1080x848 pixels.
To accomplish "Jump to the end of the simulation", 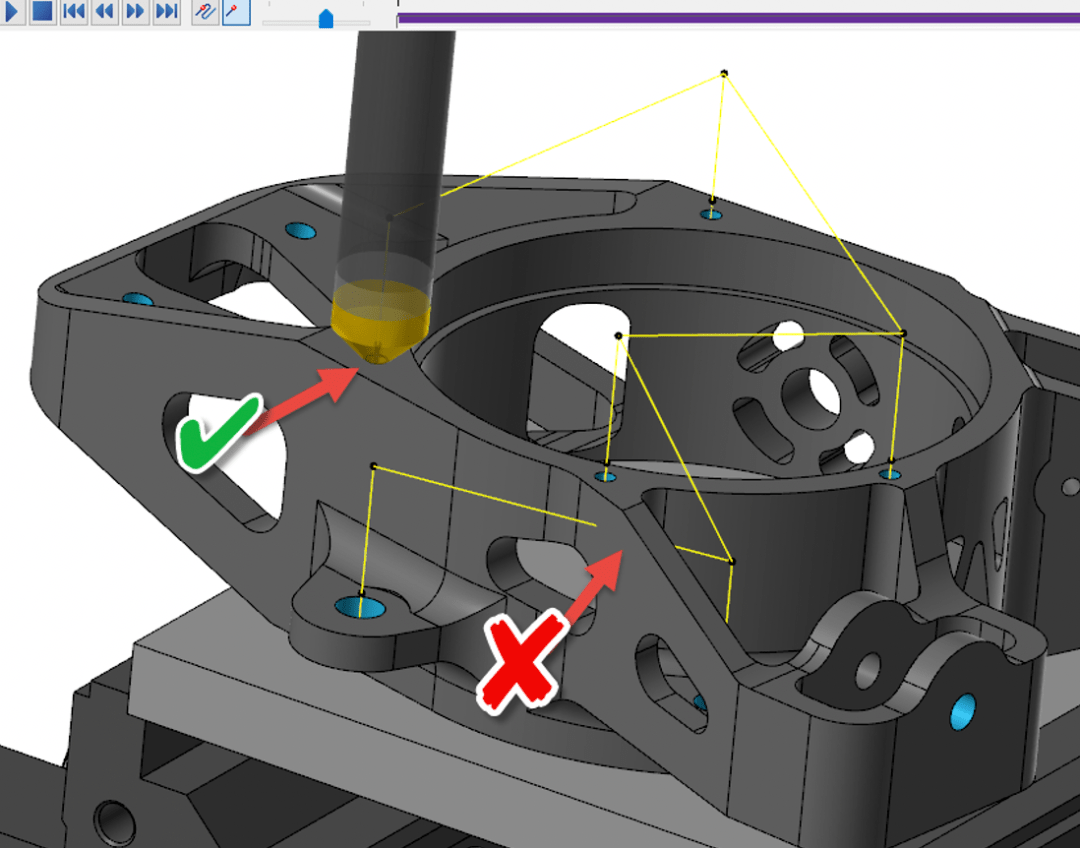I will click(x=166, y=12).
